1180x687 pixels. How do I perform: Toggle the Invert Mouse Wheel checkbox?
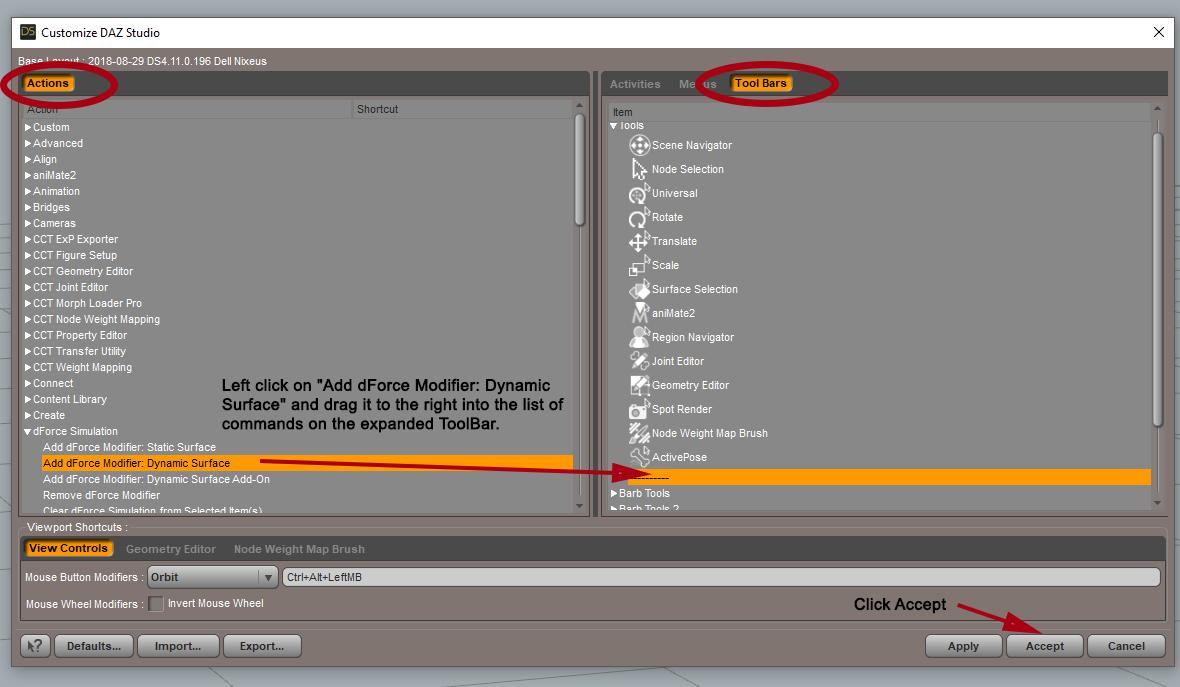tap(156, 603)
